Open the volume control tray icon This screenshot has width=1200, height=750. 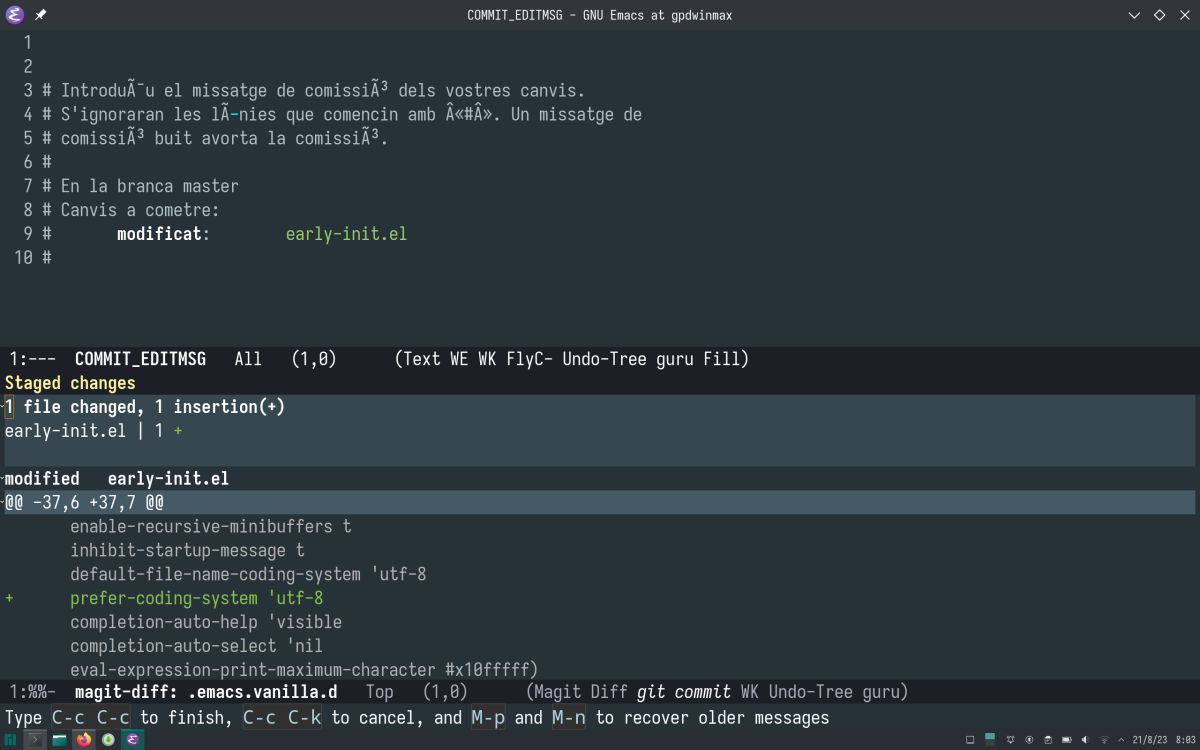pyautogui.click(x=1086, y=740)
